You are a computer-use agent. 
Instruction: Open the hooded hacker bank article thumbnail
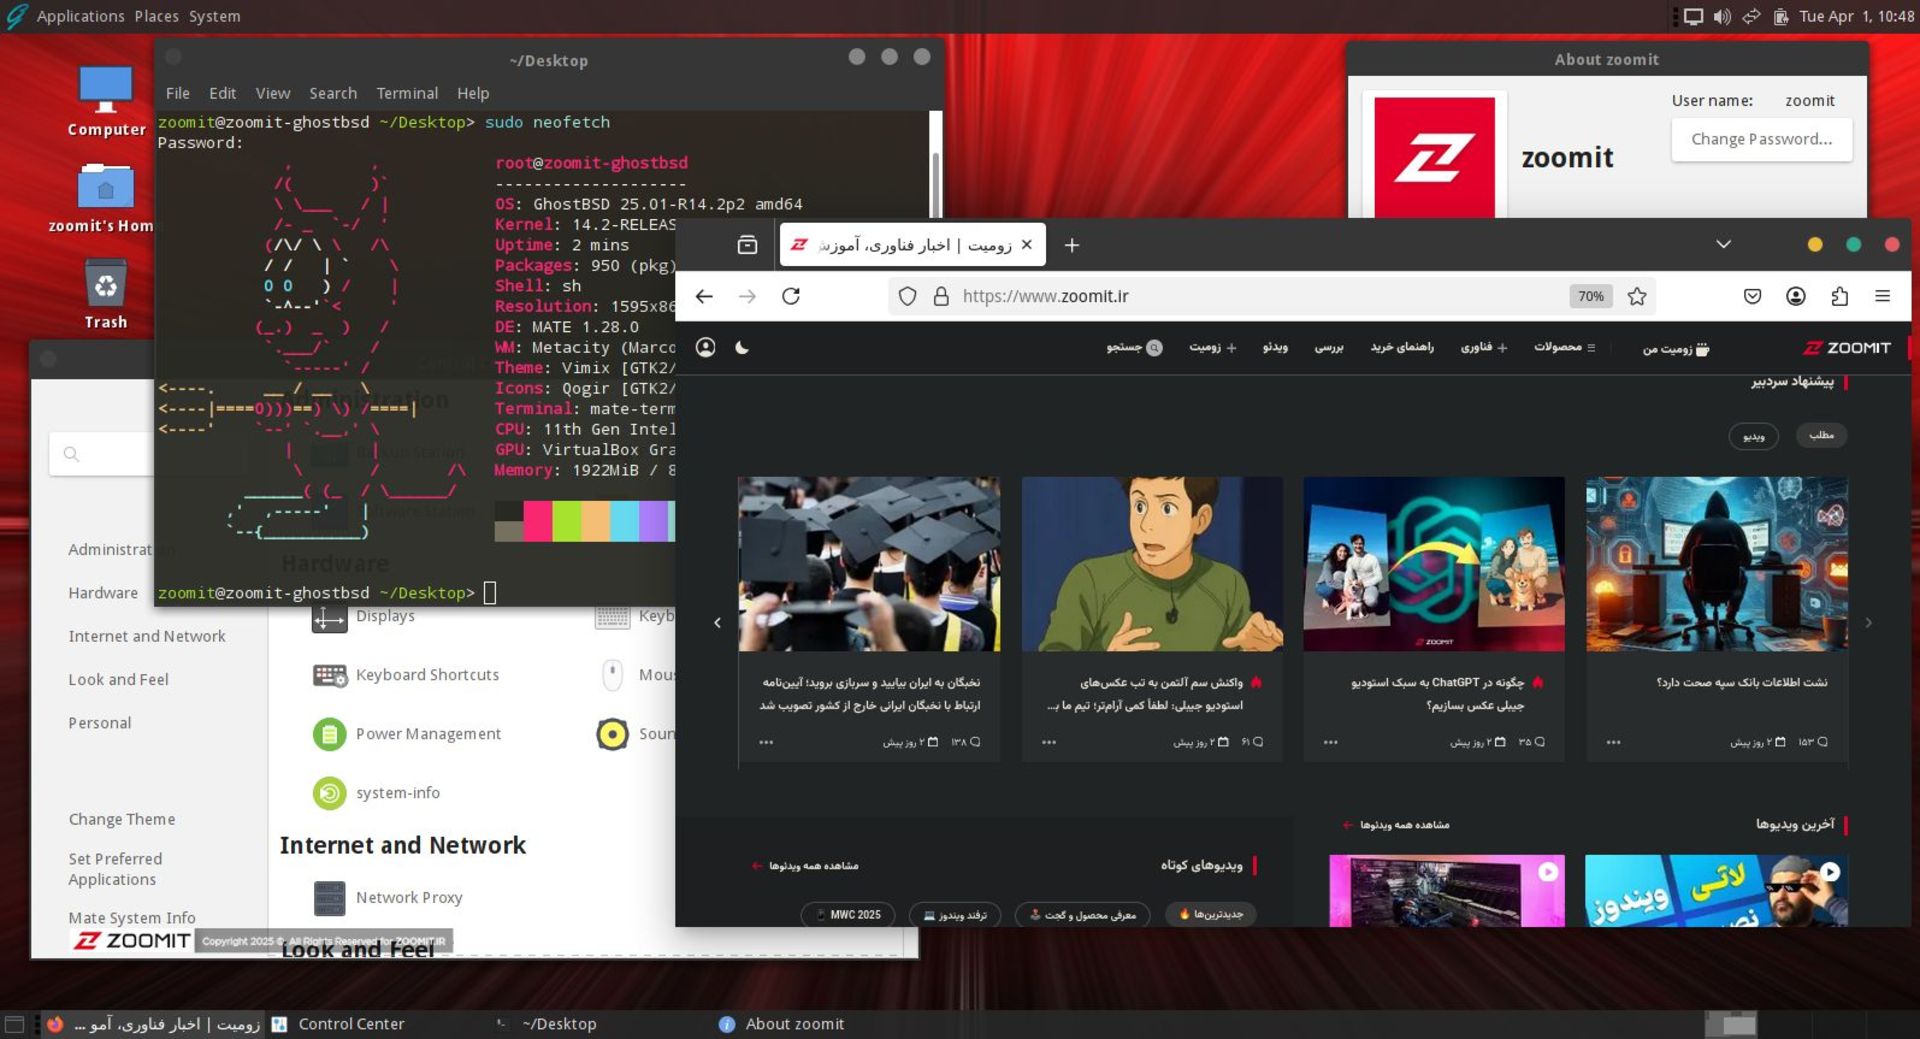tap(1716, 564)
